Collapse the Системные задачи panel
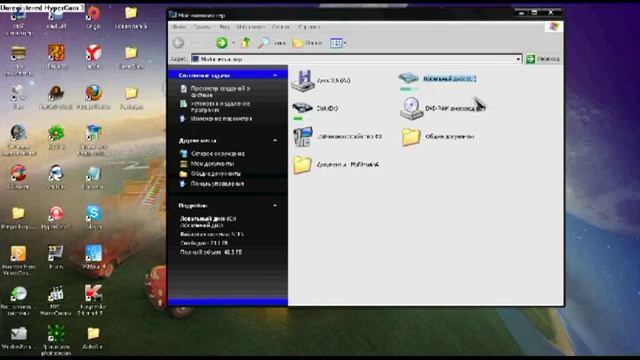Viewport: 640px width, 360px height. [x=275, y=76]
